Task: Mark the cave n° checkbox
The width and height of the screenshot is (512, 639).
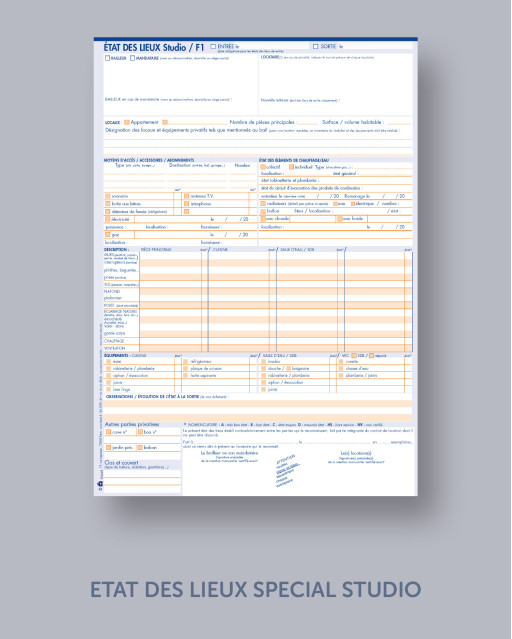Action: 108,432
